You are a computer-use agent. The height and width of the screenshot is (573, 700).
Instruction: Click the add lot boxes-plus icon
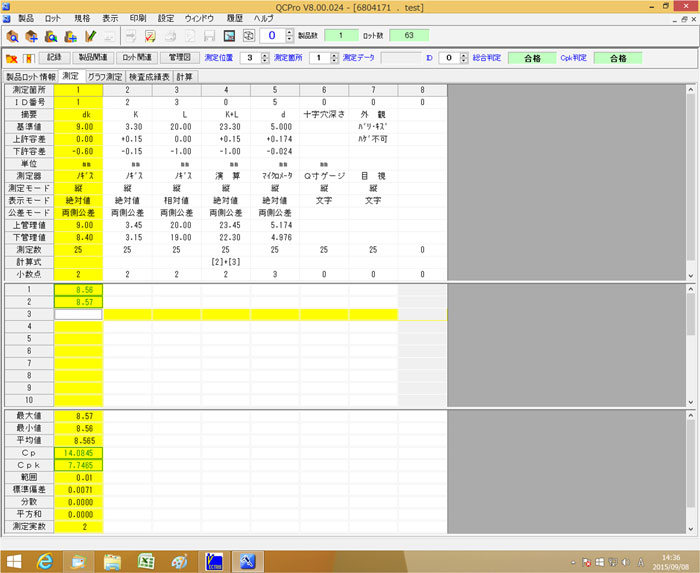point(71,36)
